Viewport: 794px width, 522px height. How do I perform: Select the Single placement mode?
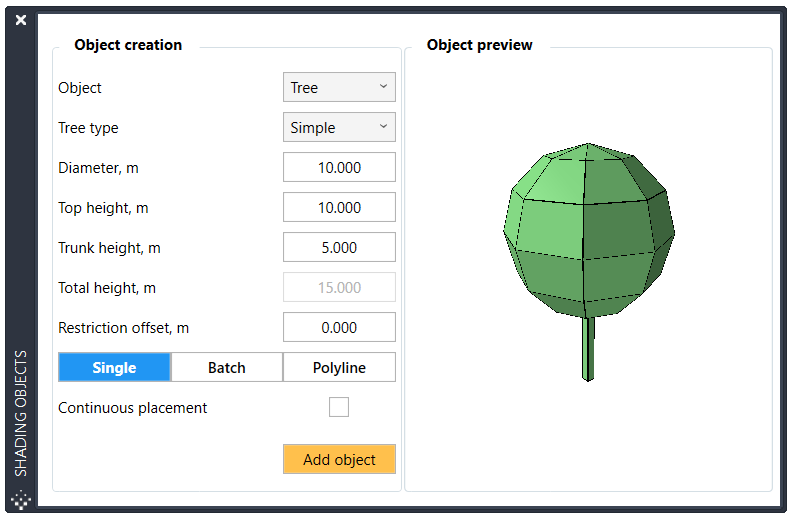click(115, 368)
